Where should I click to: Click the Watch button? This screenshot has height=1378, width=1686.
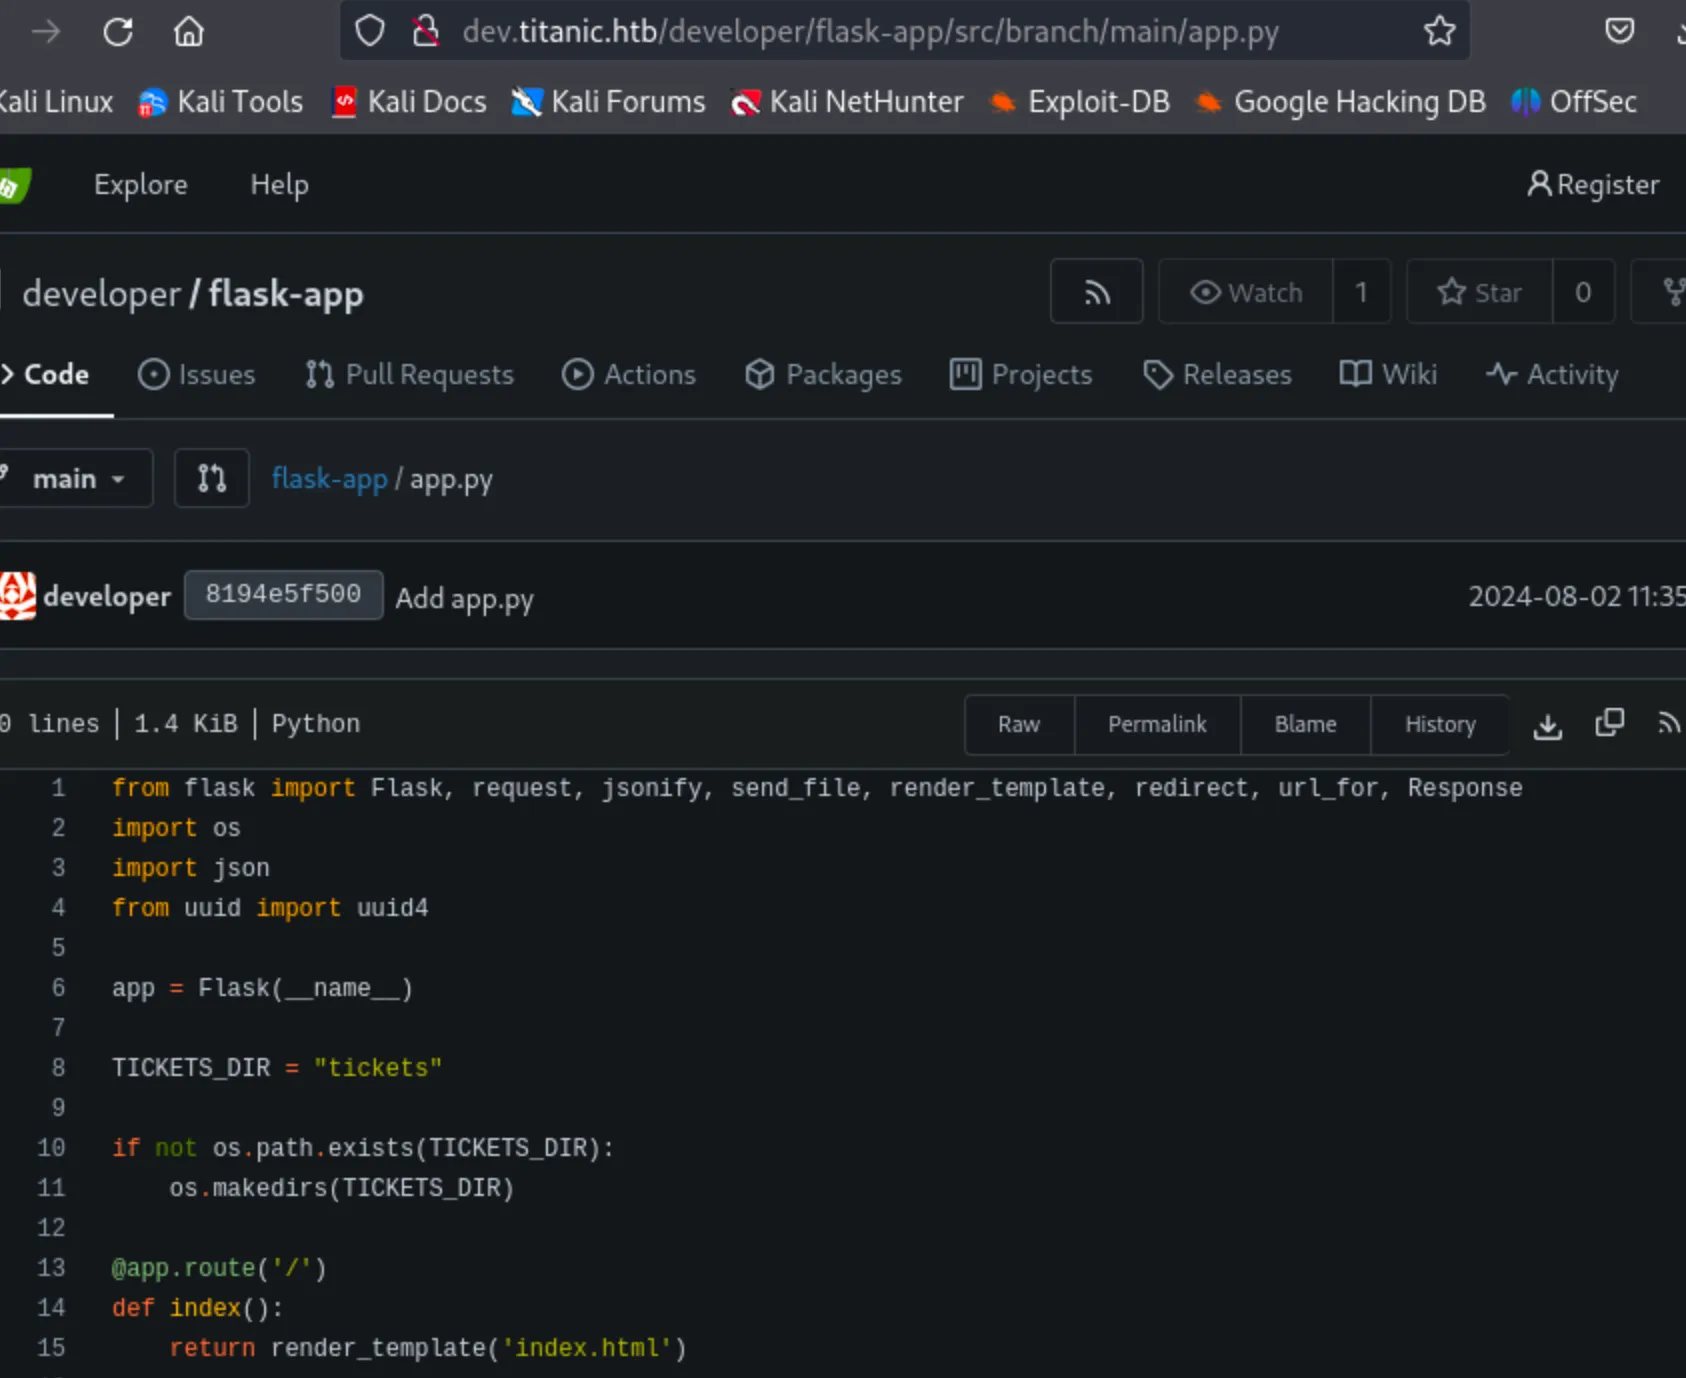[x=1246, y=292]
